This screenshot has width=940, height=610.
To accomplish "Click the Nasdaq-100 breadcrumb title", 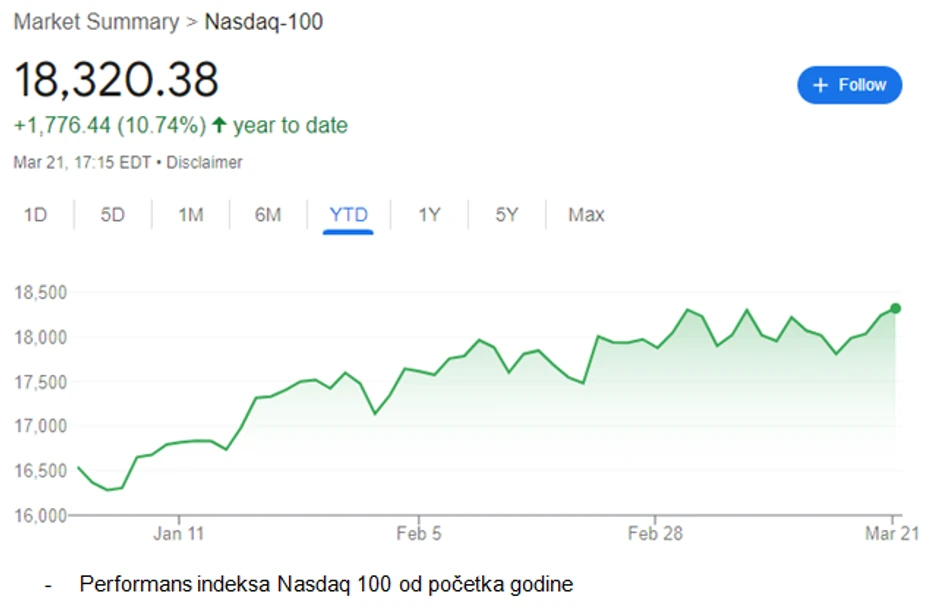I will click(263, 21).
